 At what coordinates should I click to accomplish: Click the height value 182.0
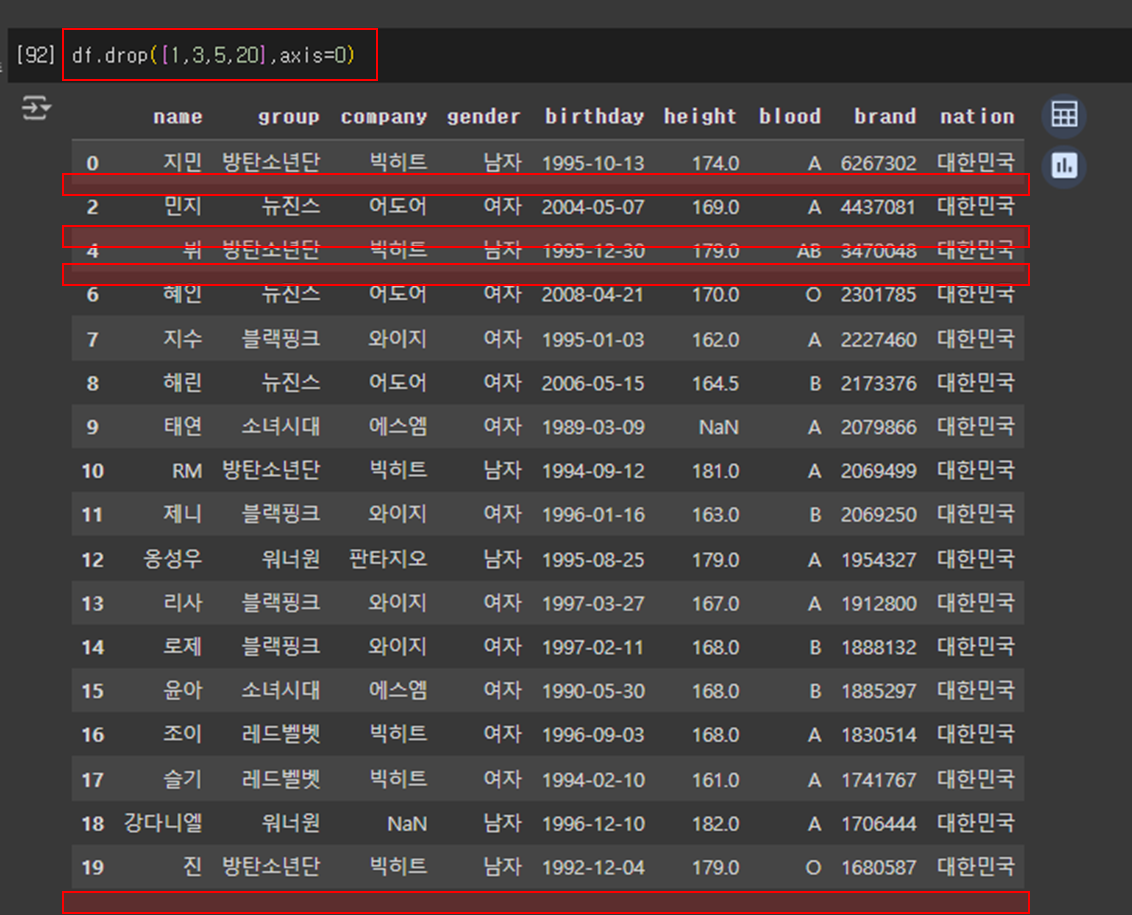pyautogui.click(x=715, y=824)
